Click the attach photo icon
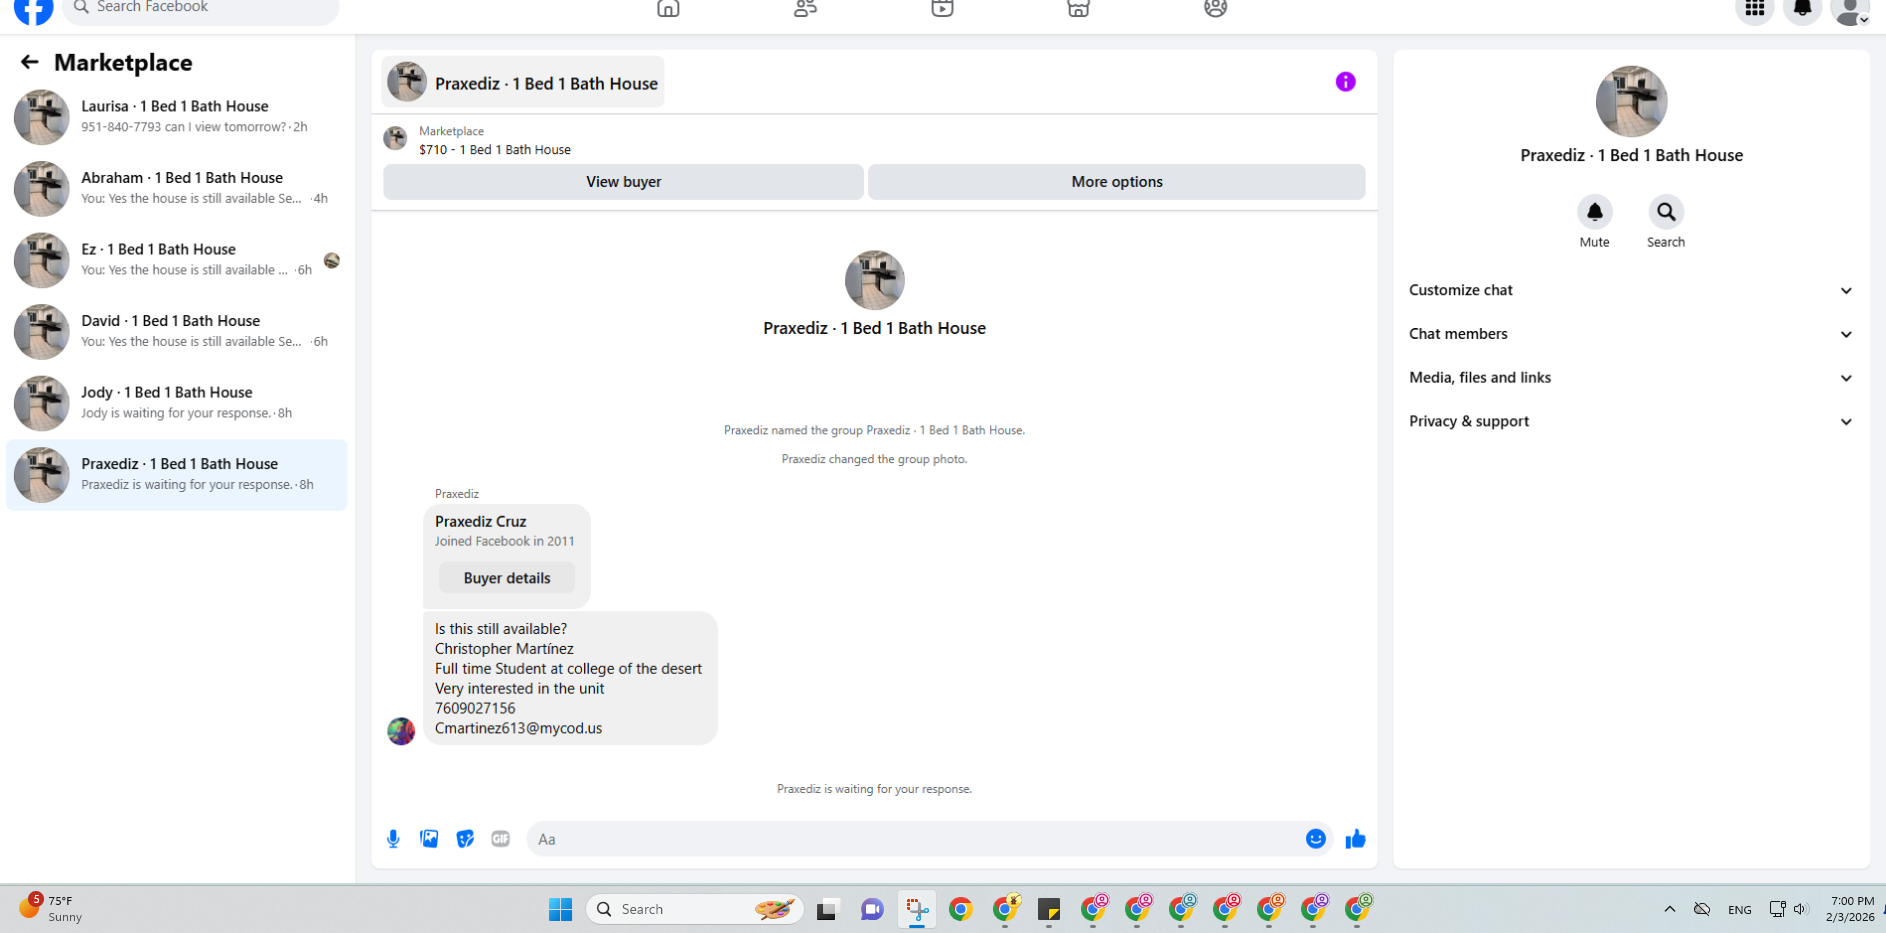 click(429, 839)
